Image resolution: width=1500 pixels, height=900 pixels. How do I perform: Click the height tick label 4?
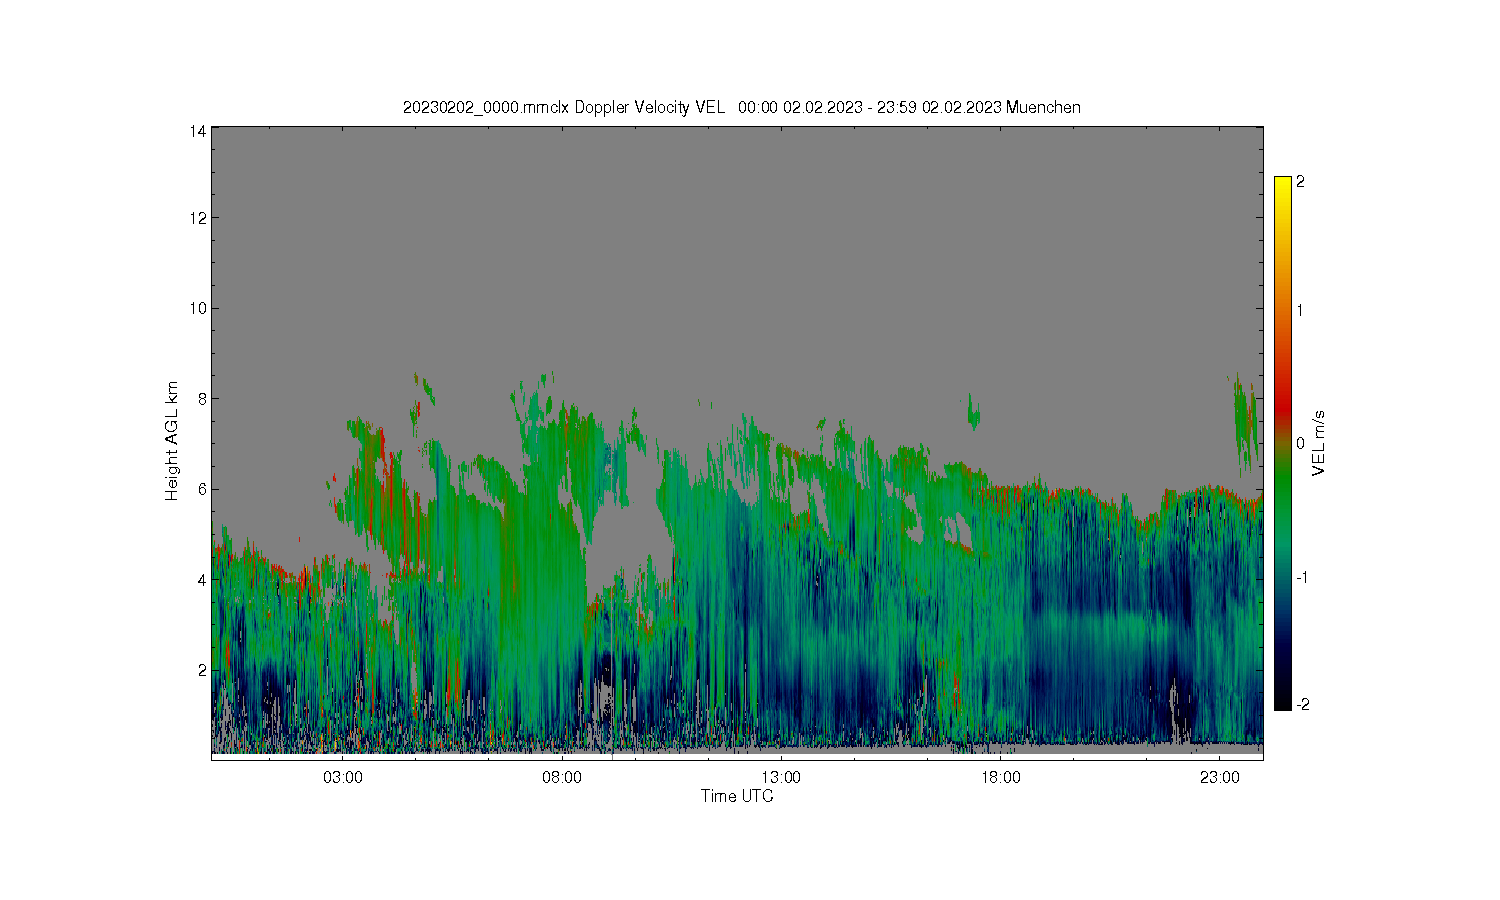coord(202,580)
